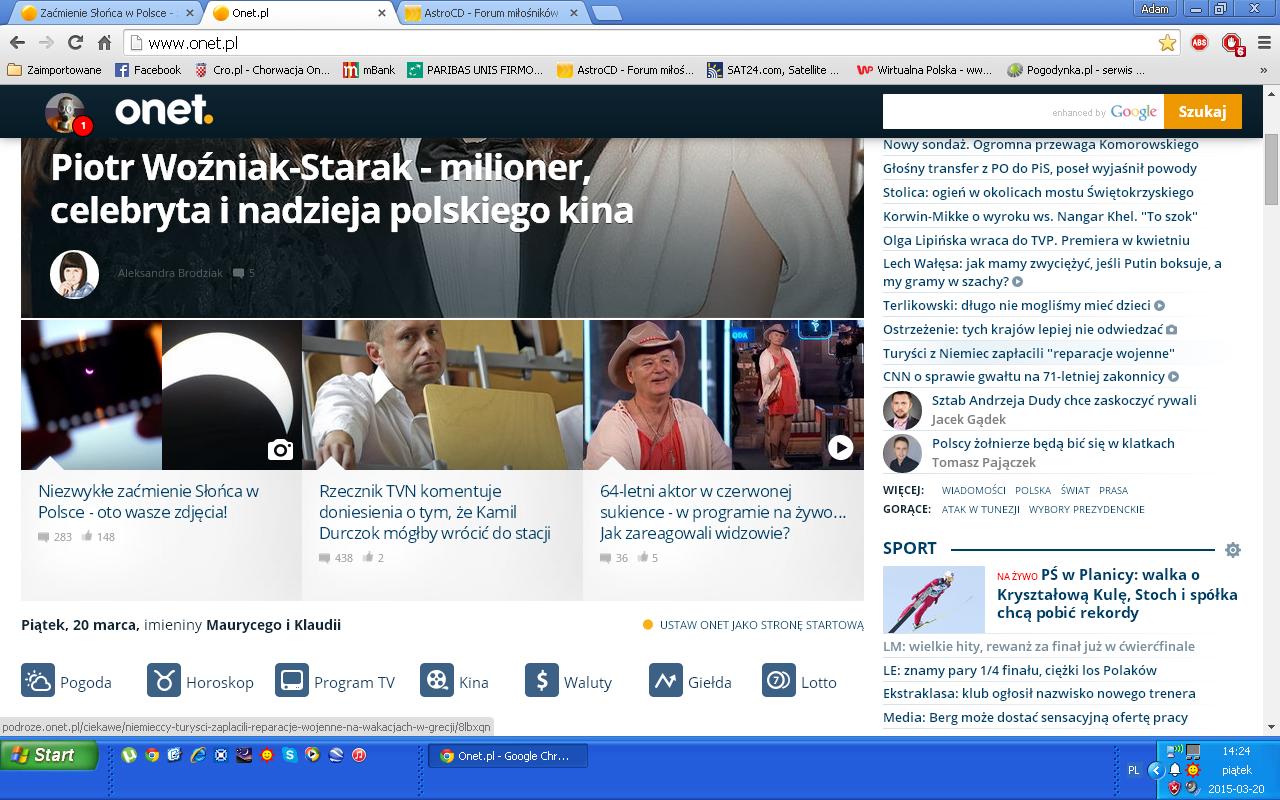The image size is (1280, 800).
Task: Launch Skype from the quick launch bar
Action: click(290, 756)
